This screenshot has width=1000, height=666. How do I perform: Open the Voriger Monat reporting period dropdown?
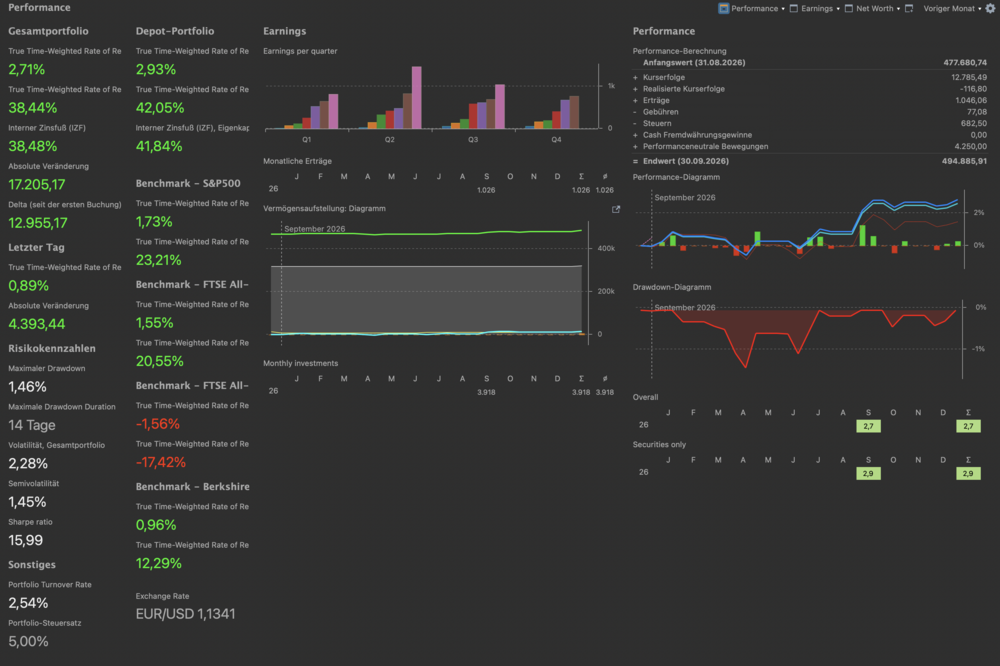pyautogui.click(x=952, y=8)
